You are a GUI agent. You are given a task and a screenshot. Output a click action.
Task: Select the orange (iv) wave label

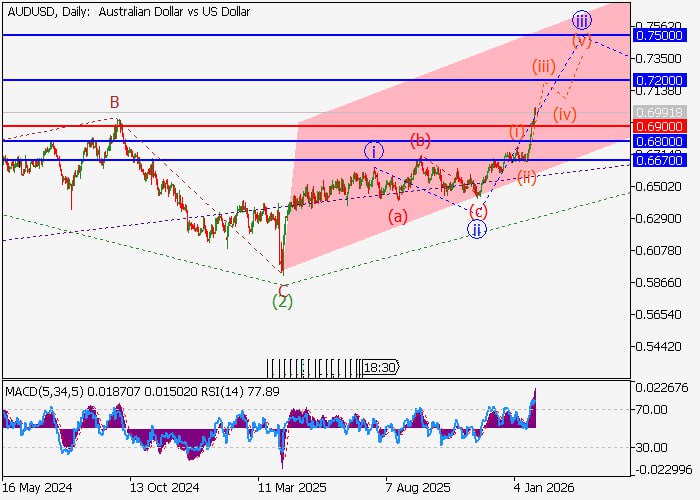coord(565,113)
